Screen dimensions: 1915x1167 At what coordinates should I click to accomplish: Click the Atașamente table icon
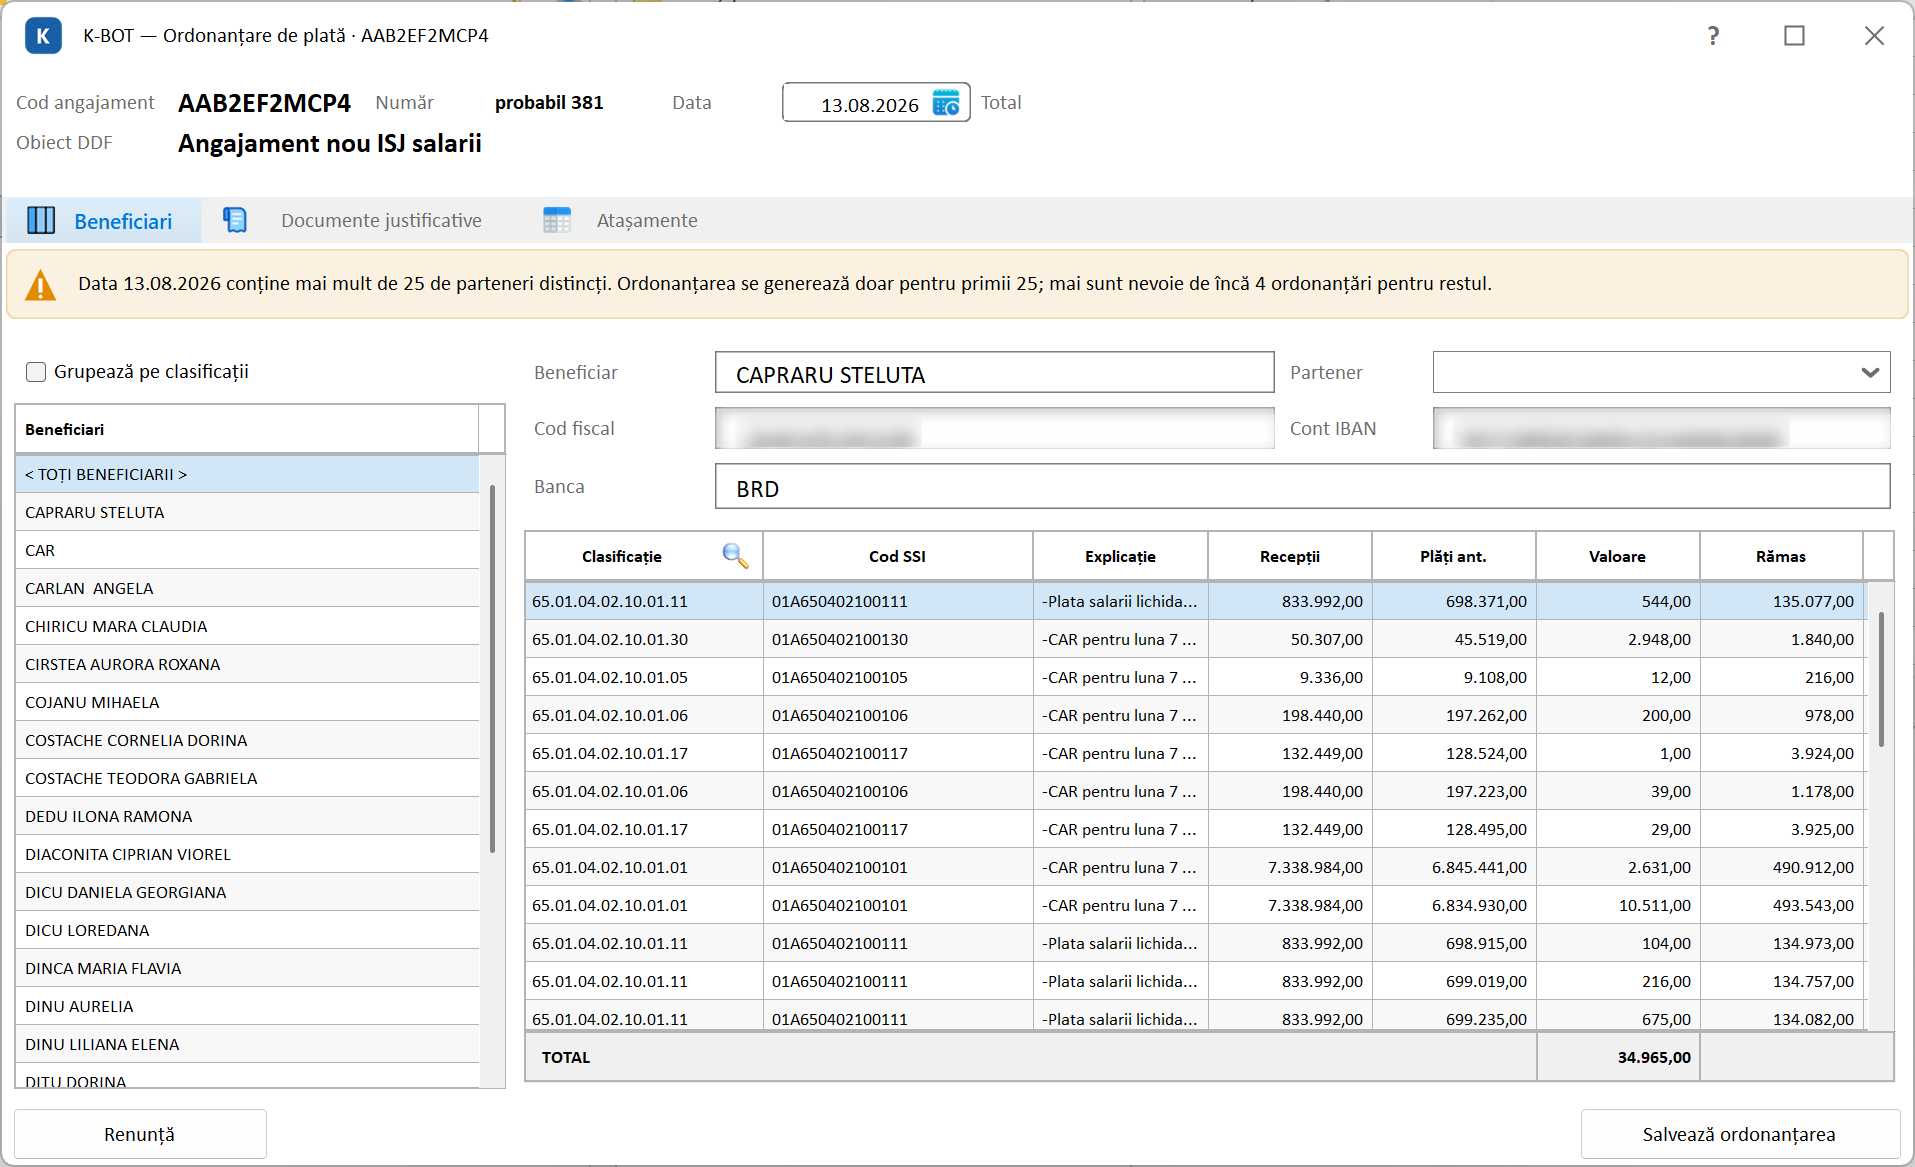click(557, 220)
